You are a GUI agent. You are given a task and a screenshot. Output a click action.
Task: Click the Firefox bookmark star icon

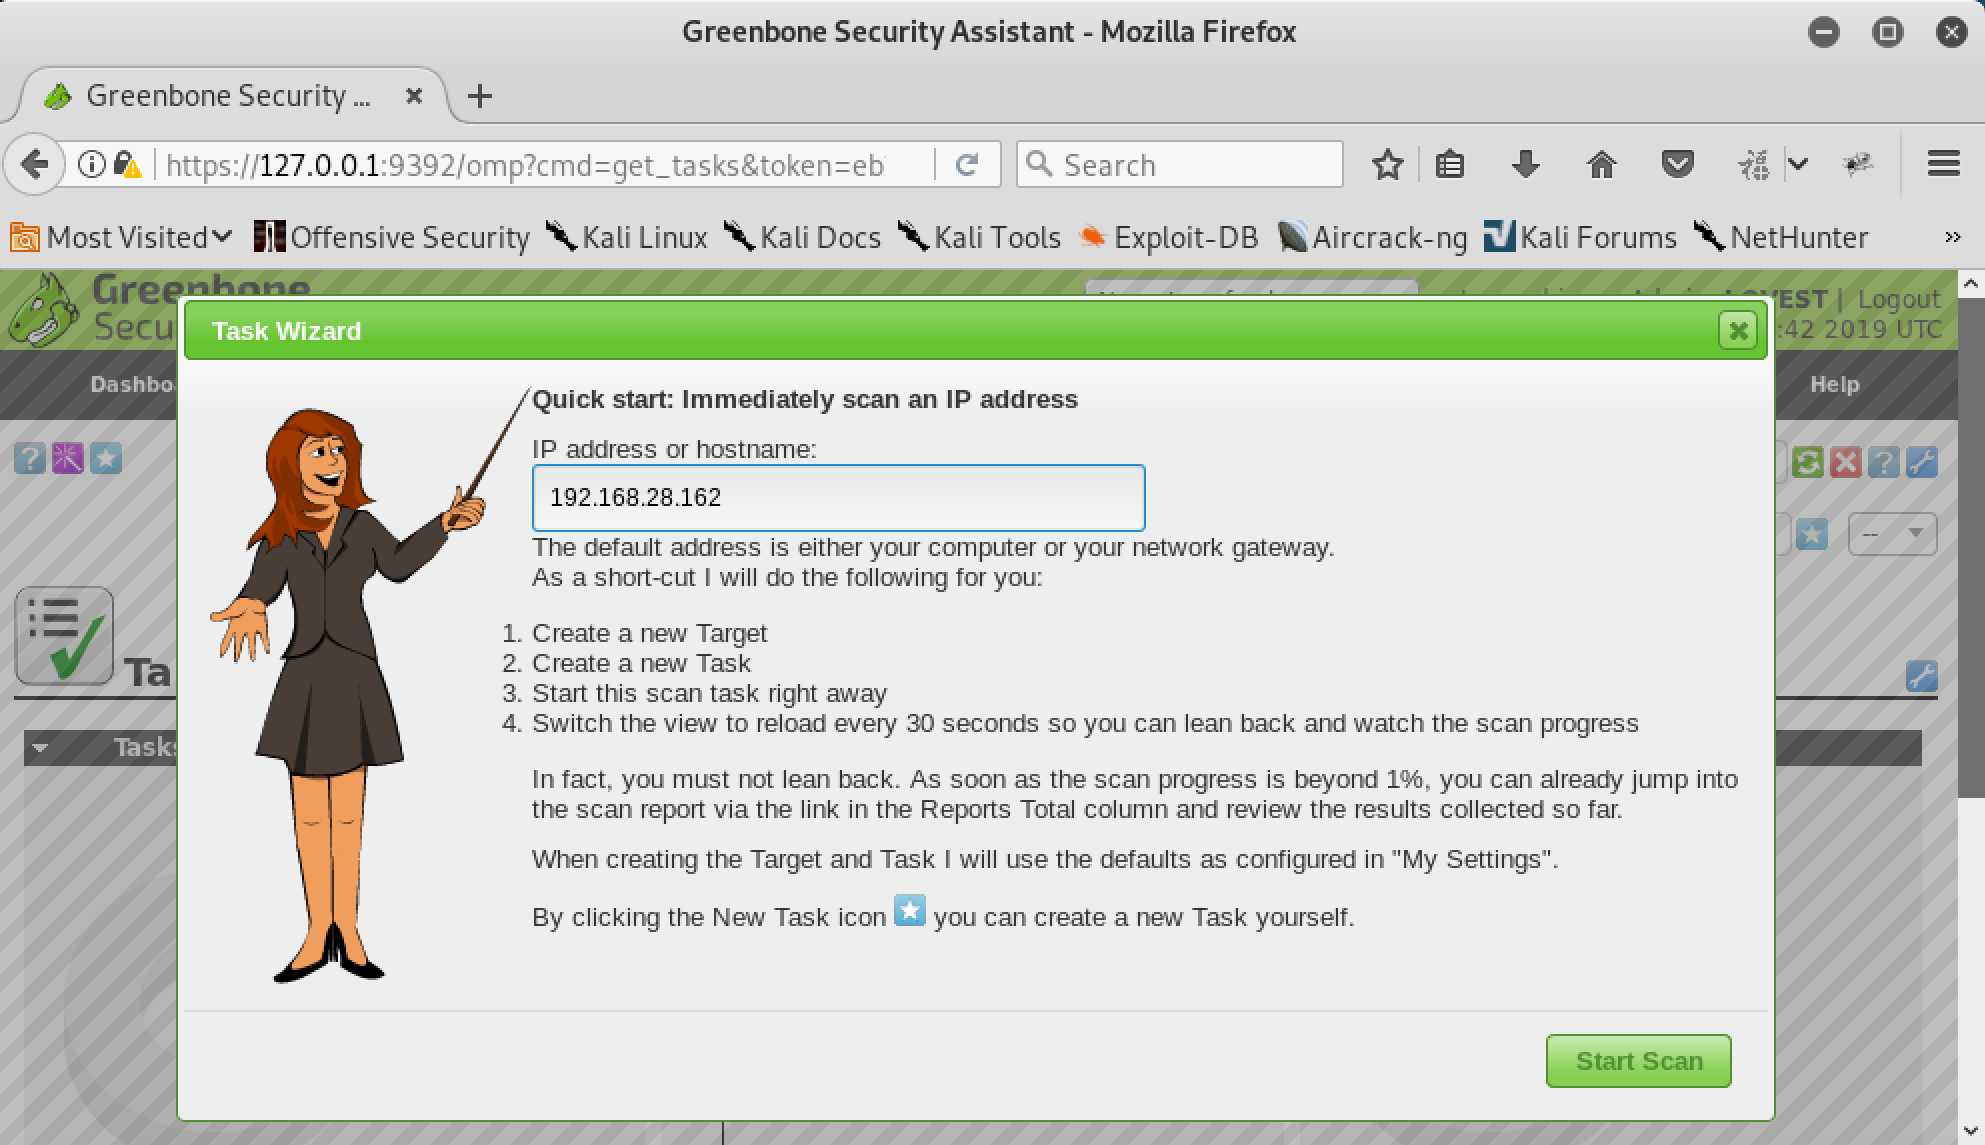(x=1387, y=164)
